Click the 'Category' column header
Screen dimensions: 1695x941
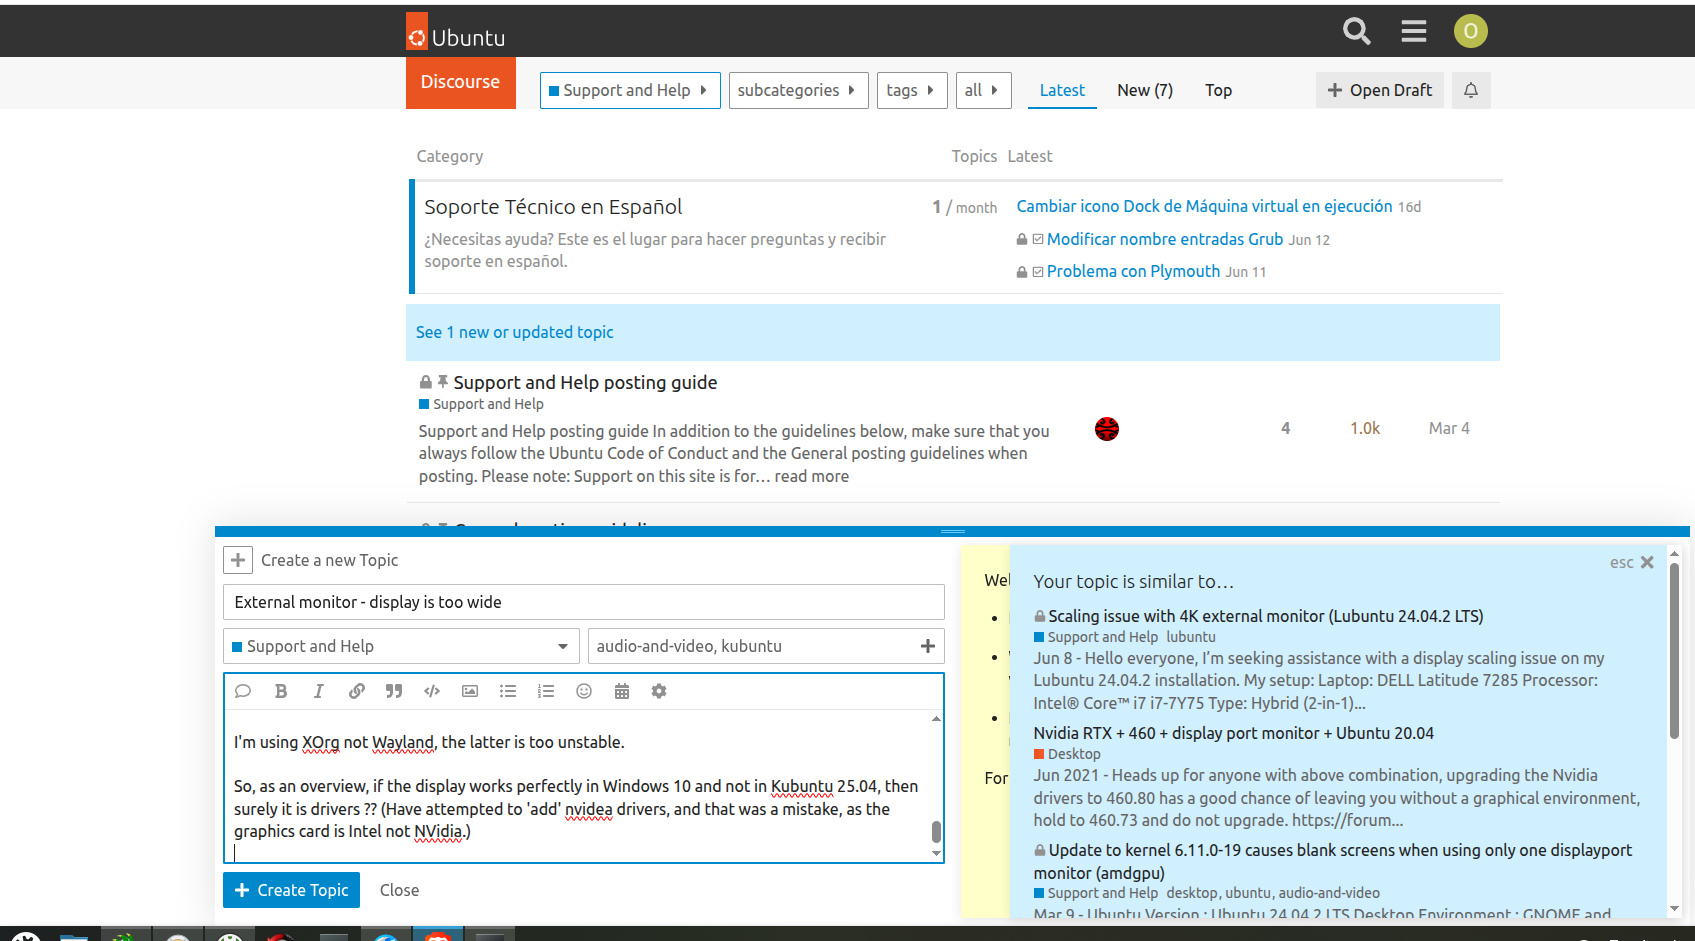coord(450,156)
